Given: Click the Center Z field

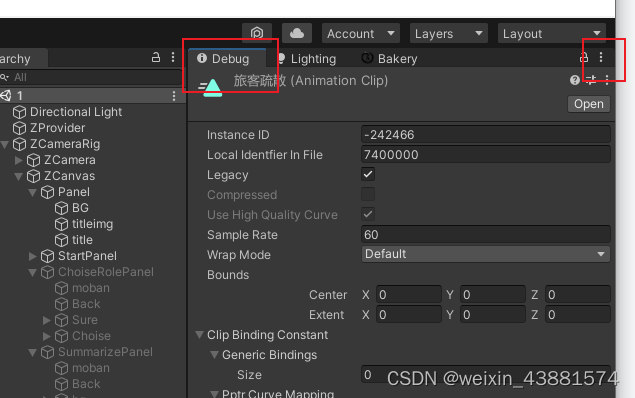Looking at the screenshot, I should 577,294.
